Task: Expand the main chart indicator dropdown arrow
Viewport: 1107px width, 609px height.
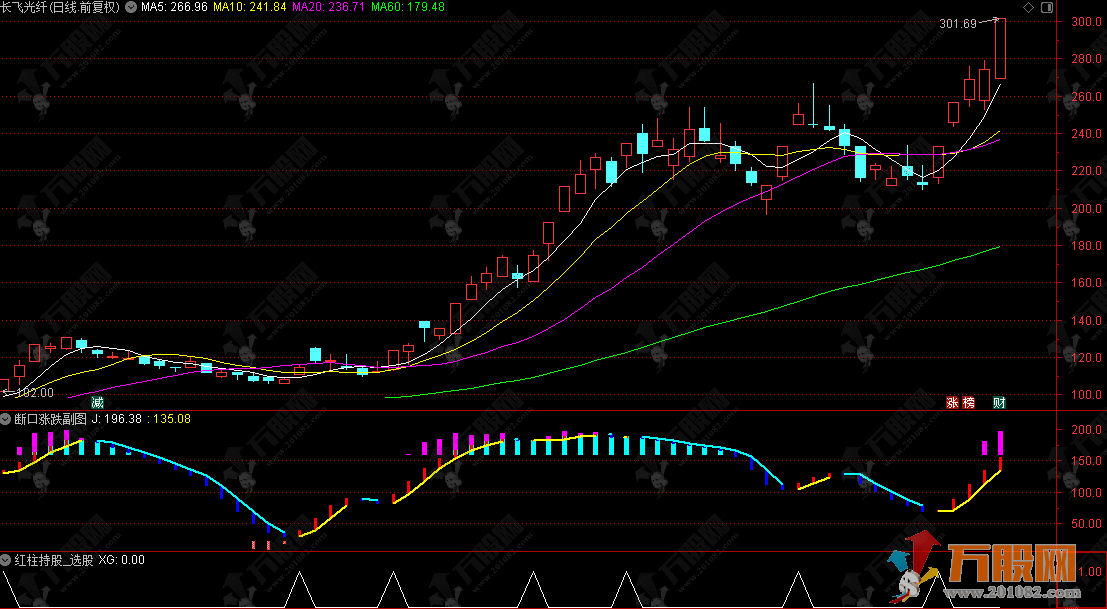Action: (x=131, y=7)
